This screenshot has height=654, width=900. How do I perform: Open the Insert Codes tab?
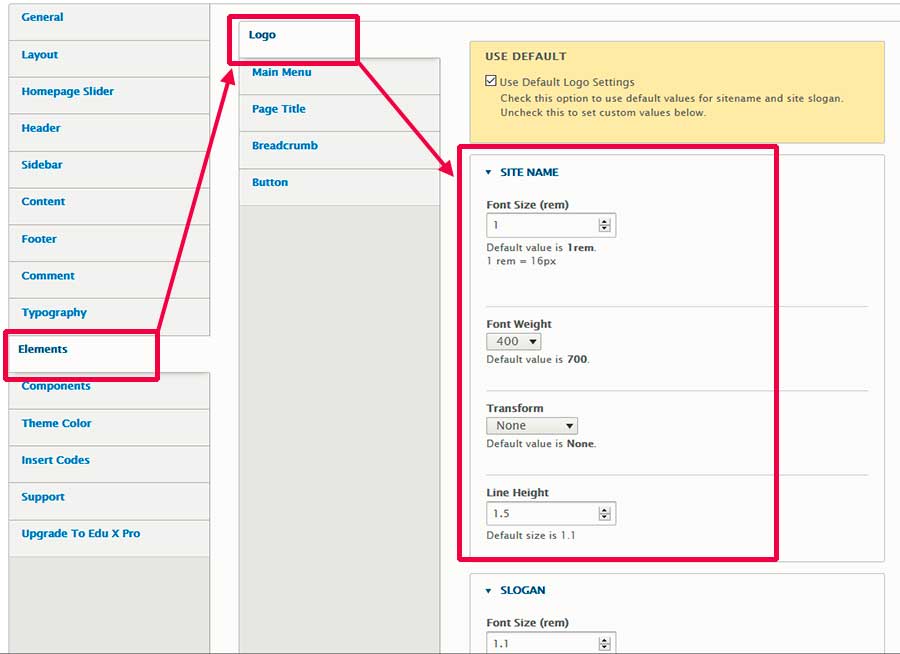55,461
